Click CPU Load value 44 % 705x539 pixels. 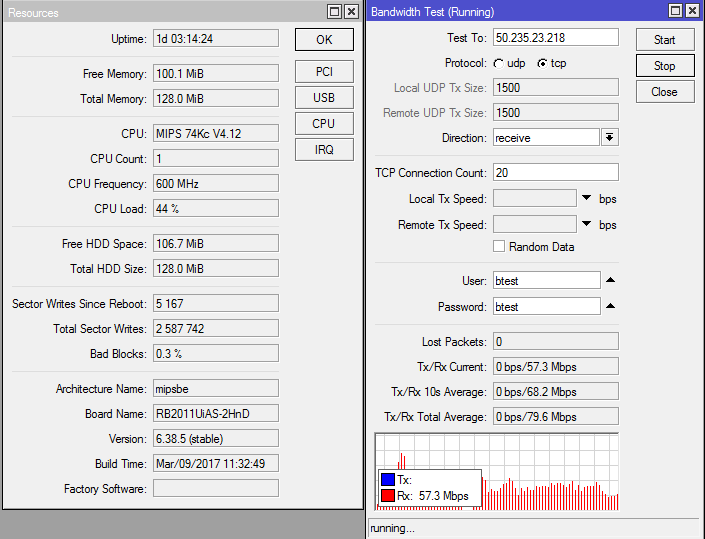216,209
